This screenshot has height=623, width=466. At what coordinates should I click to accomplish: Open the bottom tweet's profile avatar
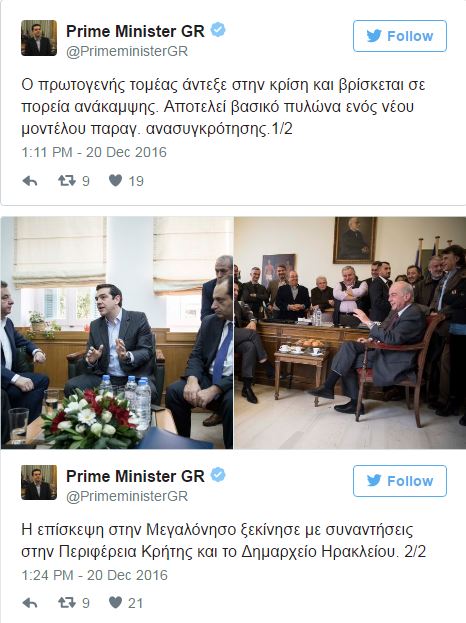[39, 482]
